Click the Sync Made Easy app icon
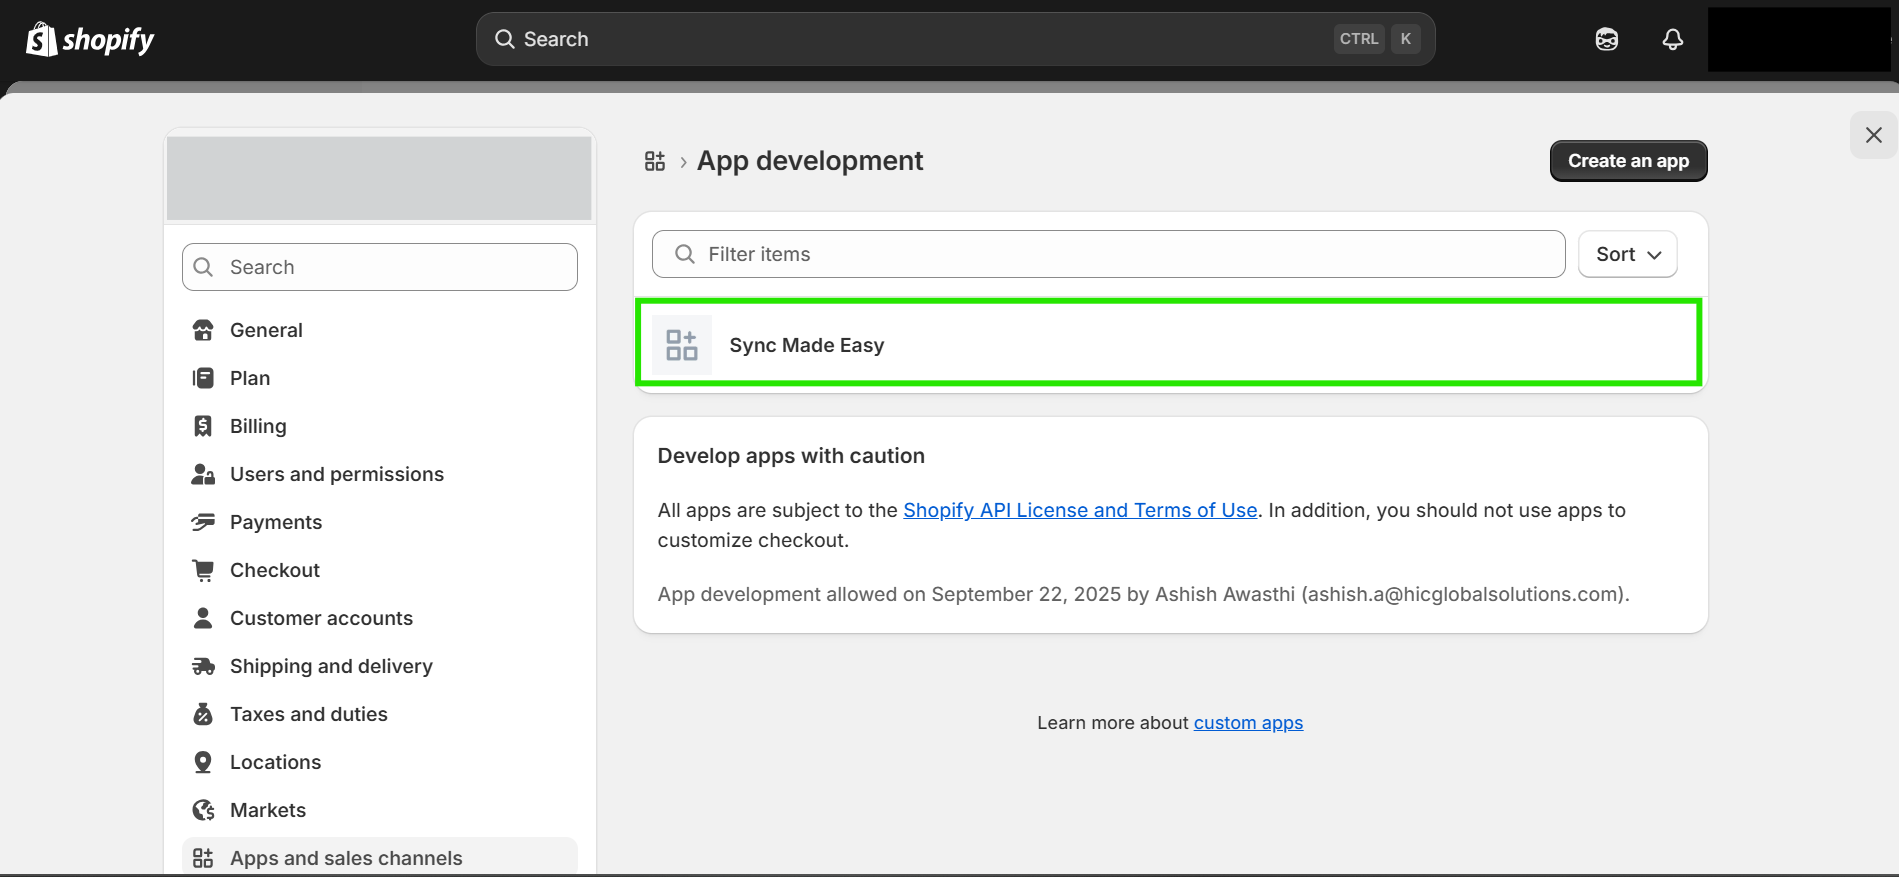1899x877 pixels. 682,345
